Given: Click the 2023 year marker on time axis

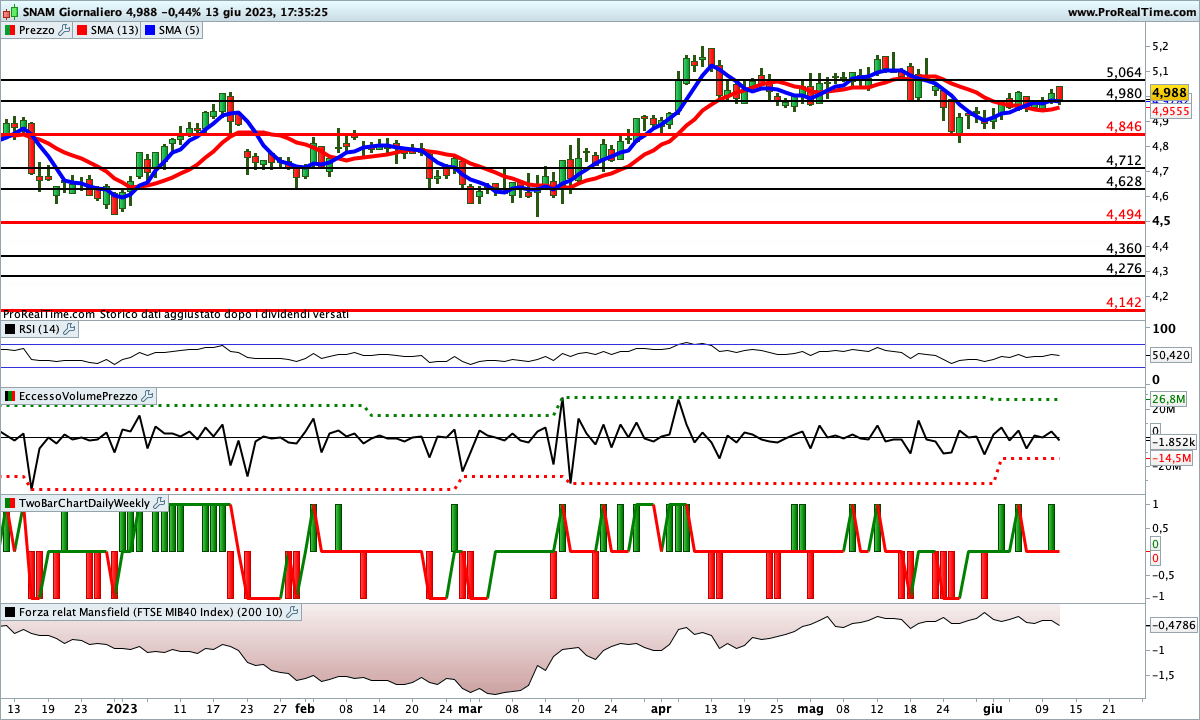Looking at the screenshot, I should pos(122,708).
